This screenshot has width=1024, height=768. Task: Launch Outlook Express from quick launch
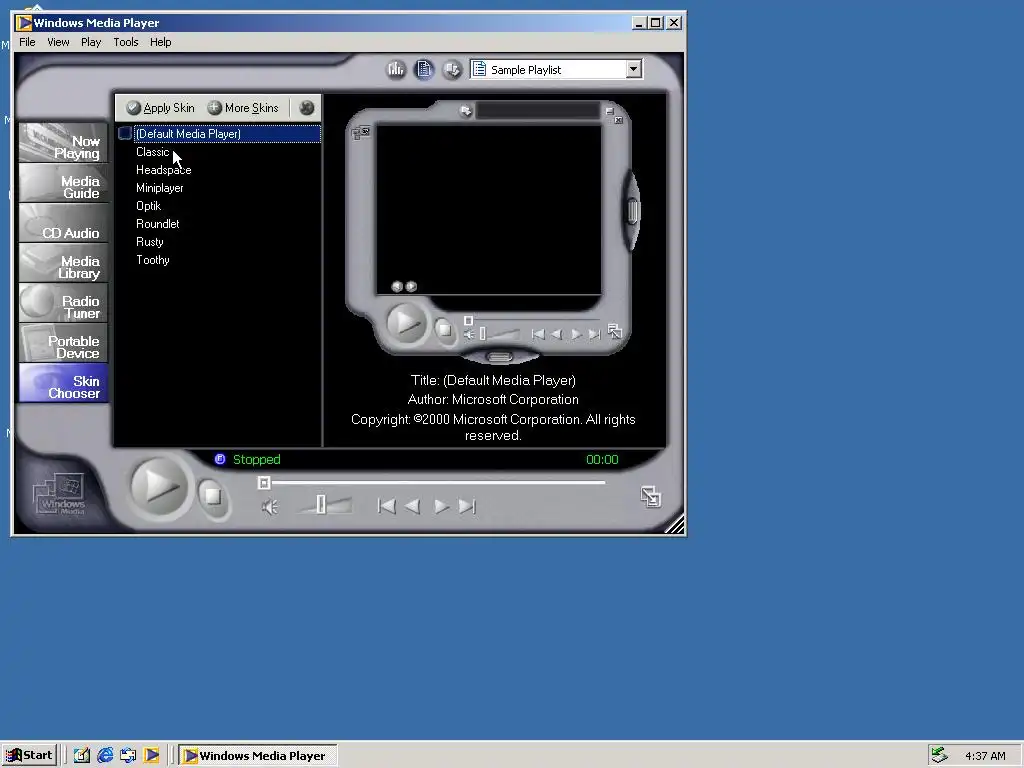click(128, 756)
